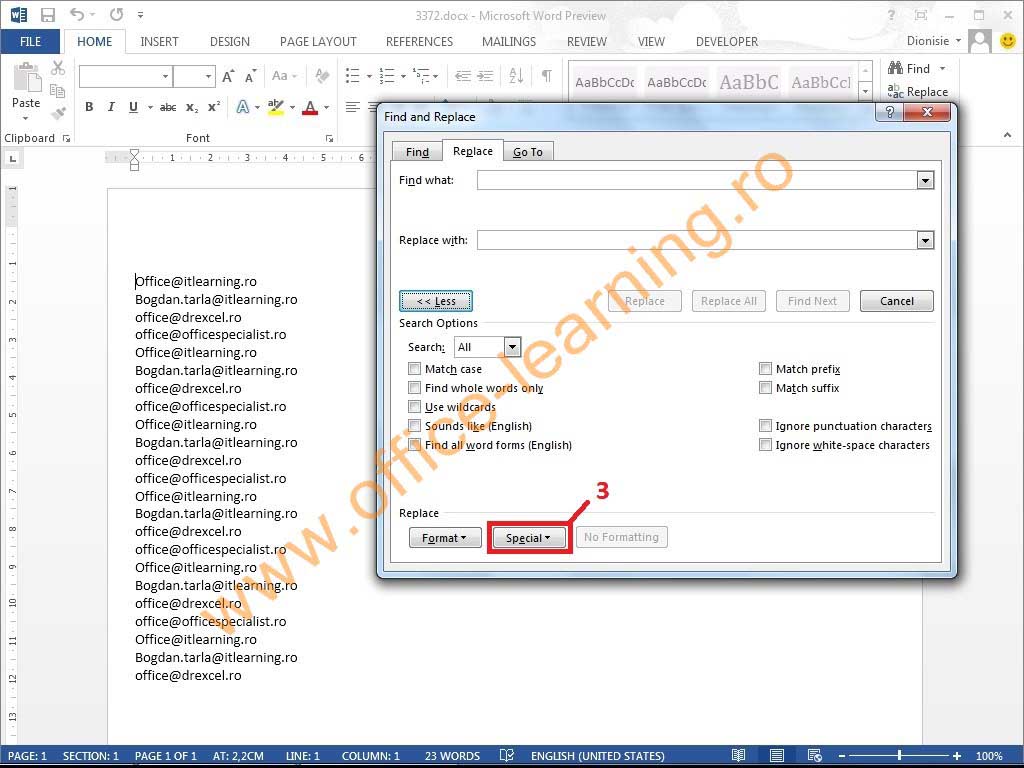Click the Cancel button
The image size is (1024, 768).
pyautogui.click(x=897, y=301)
